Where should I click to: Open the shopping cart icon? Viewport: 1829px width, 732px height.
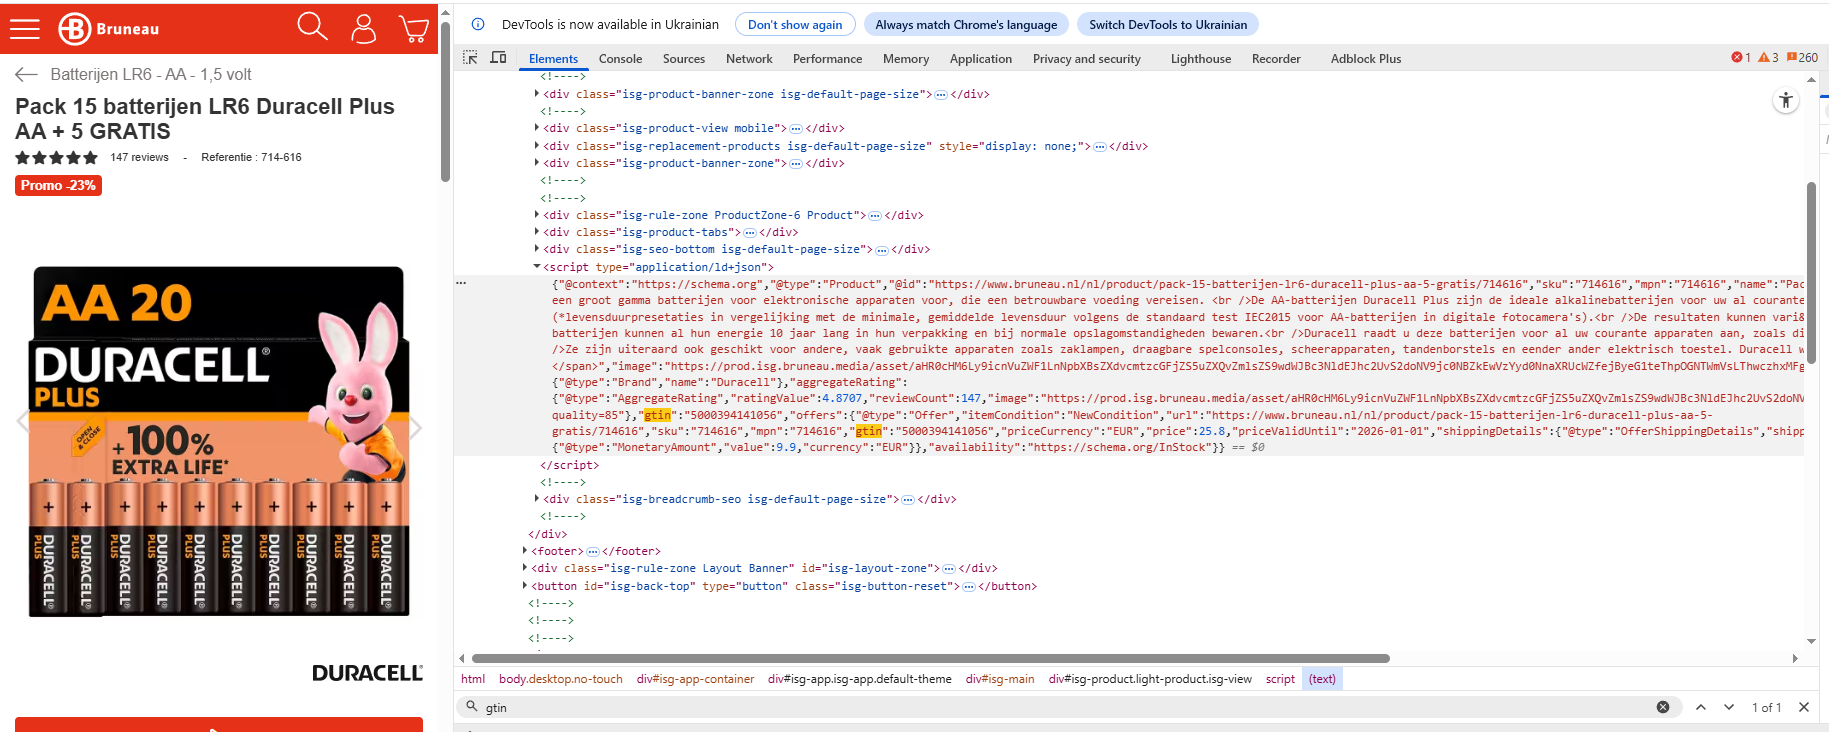pyautogui.click(x=413, y=28)
